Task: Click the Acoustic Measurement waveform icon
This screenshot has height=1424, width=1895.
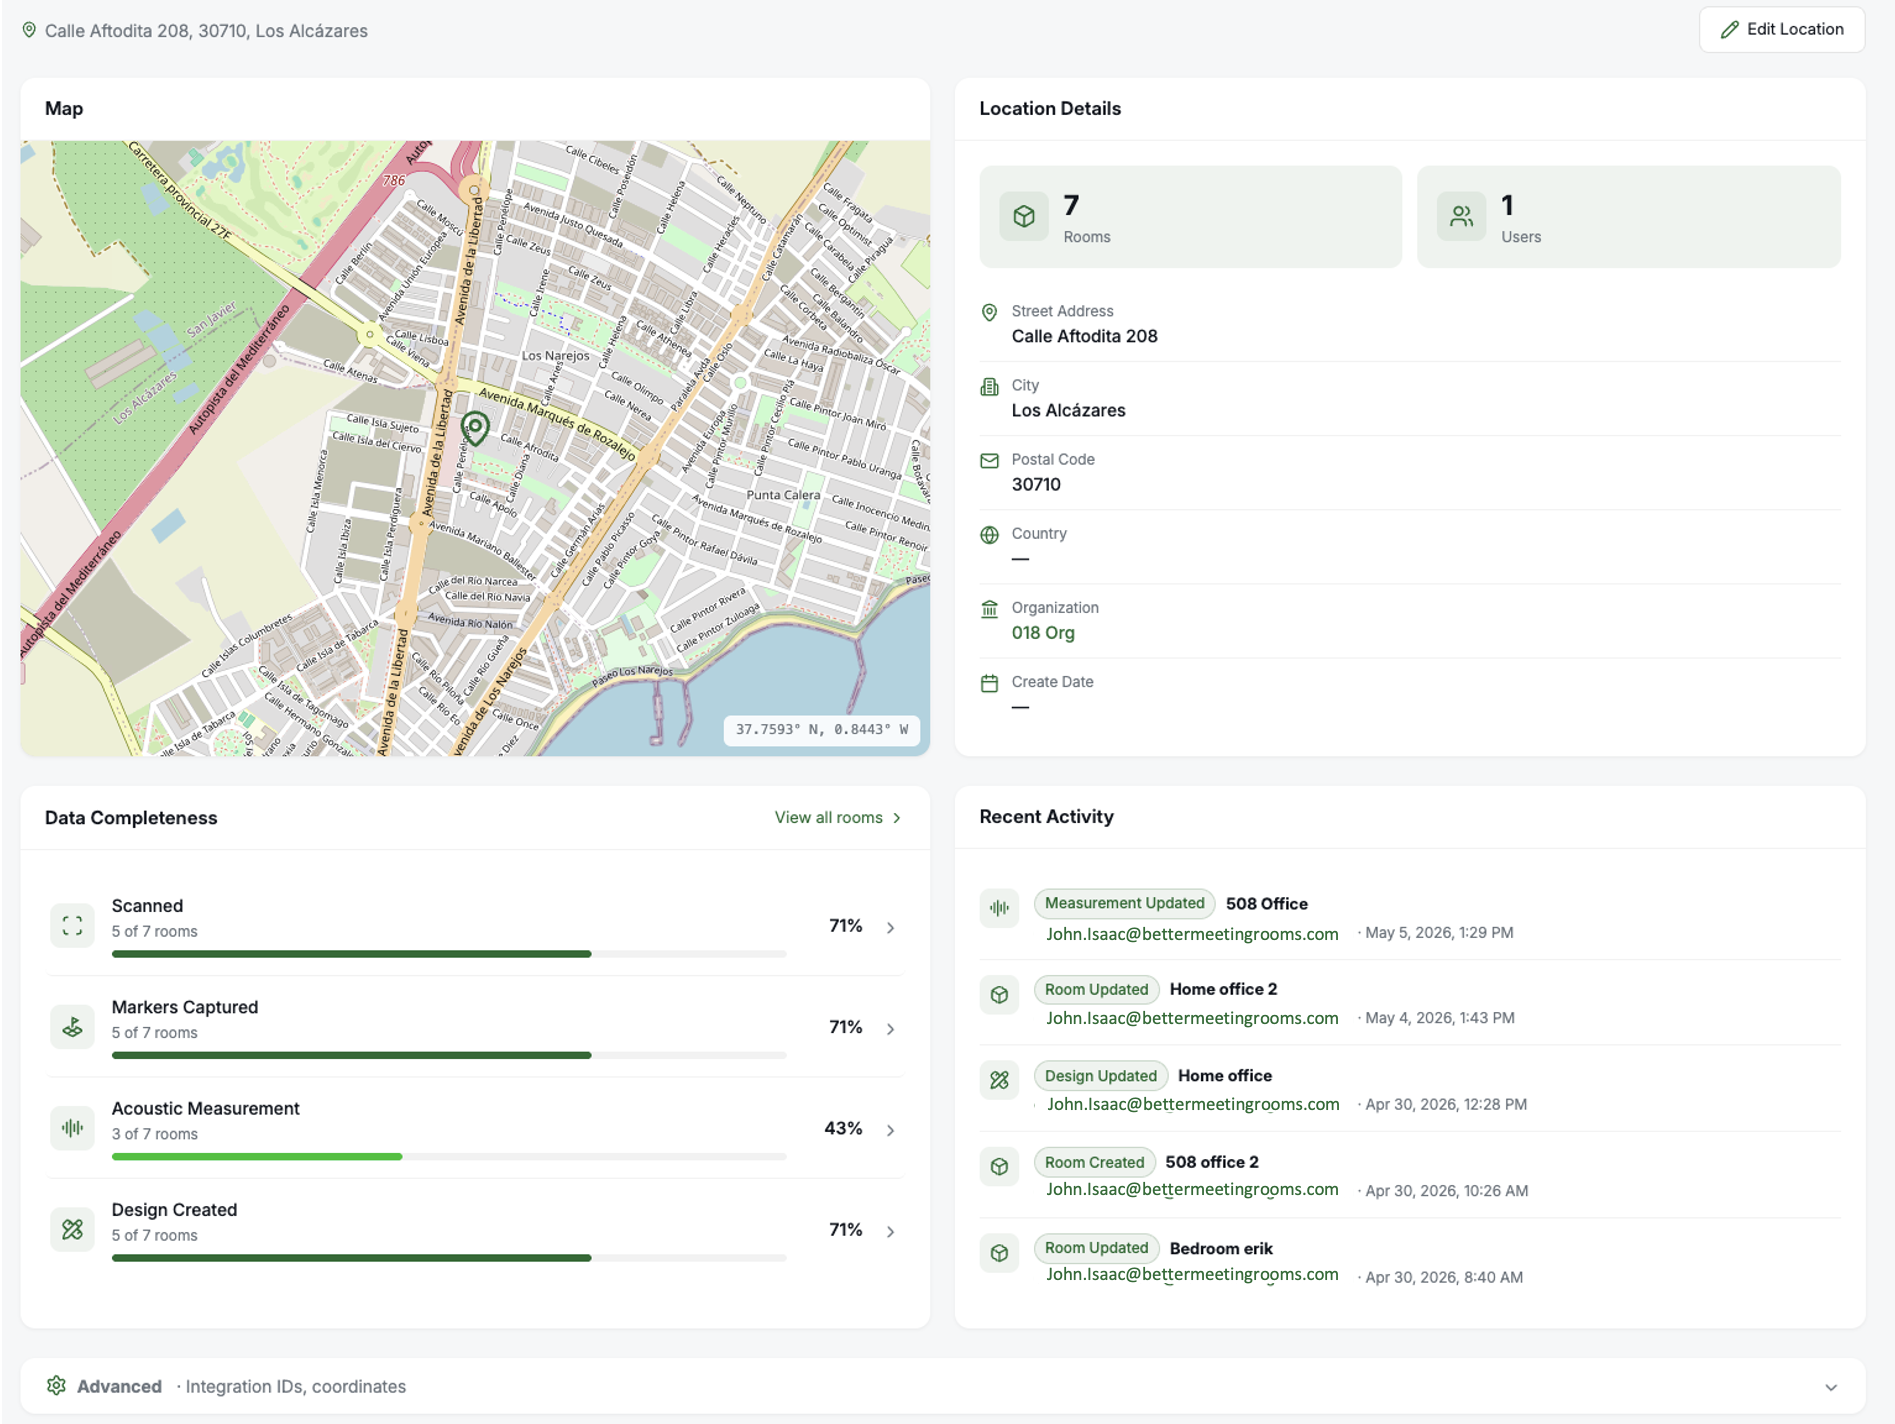Action: tap(72, 1128)
